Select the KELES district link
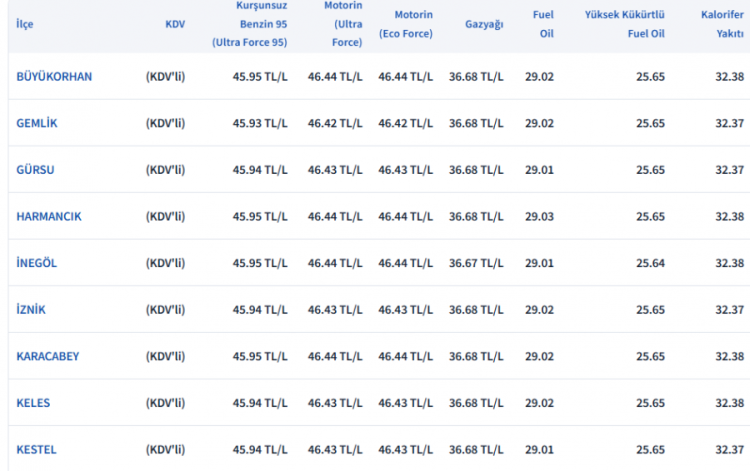The image size is (750, 471). (x=33, y=403)
